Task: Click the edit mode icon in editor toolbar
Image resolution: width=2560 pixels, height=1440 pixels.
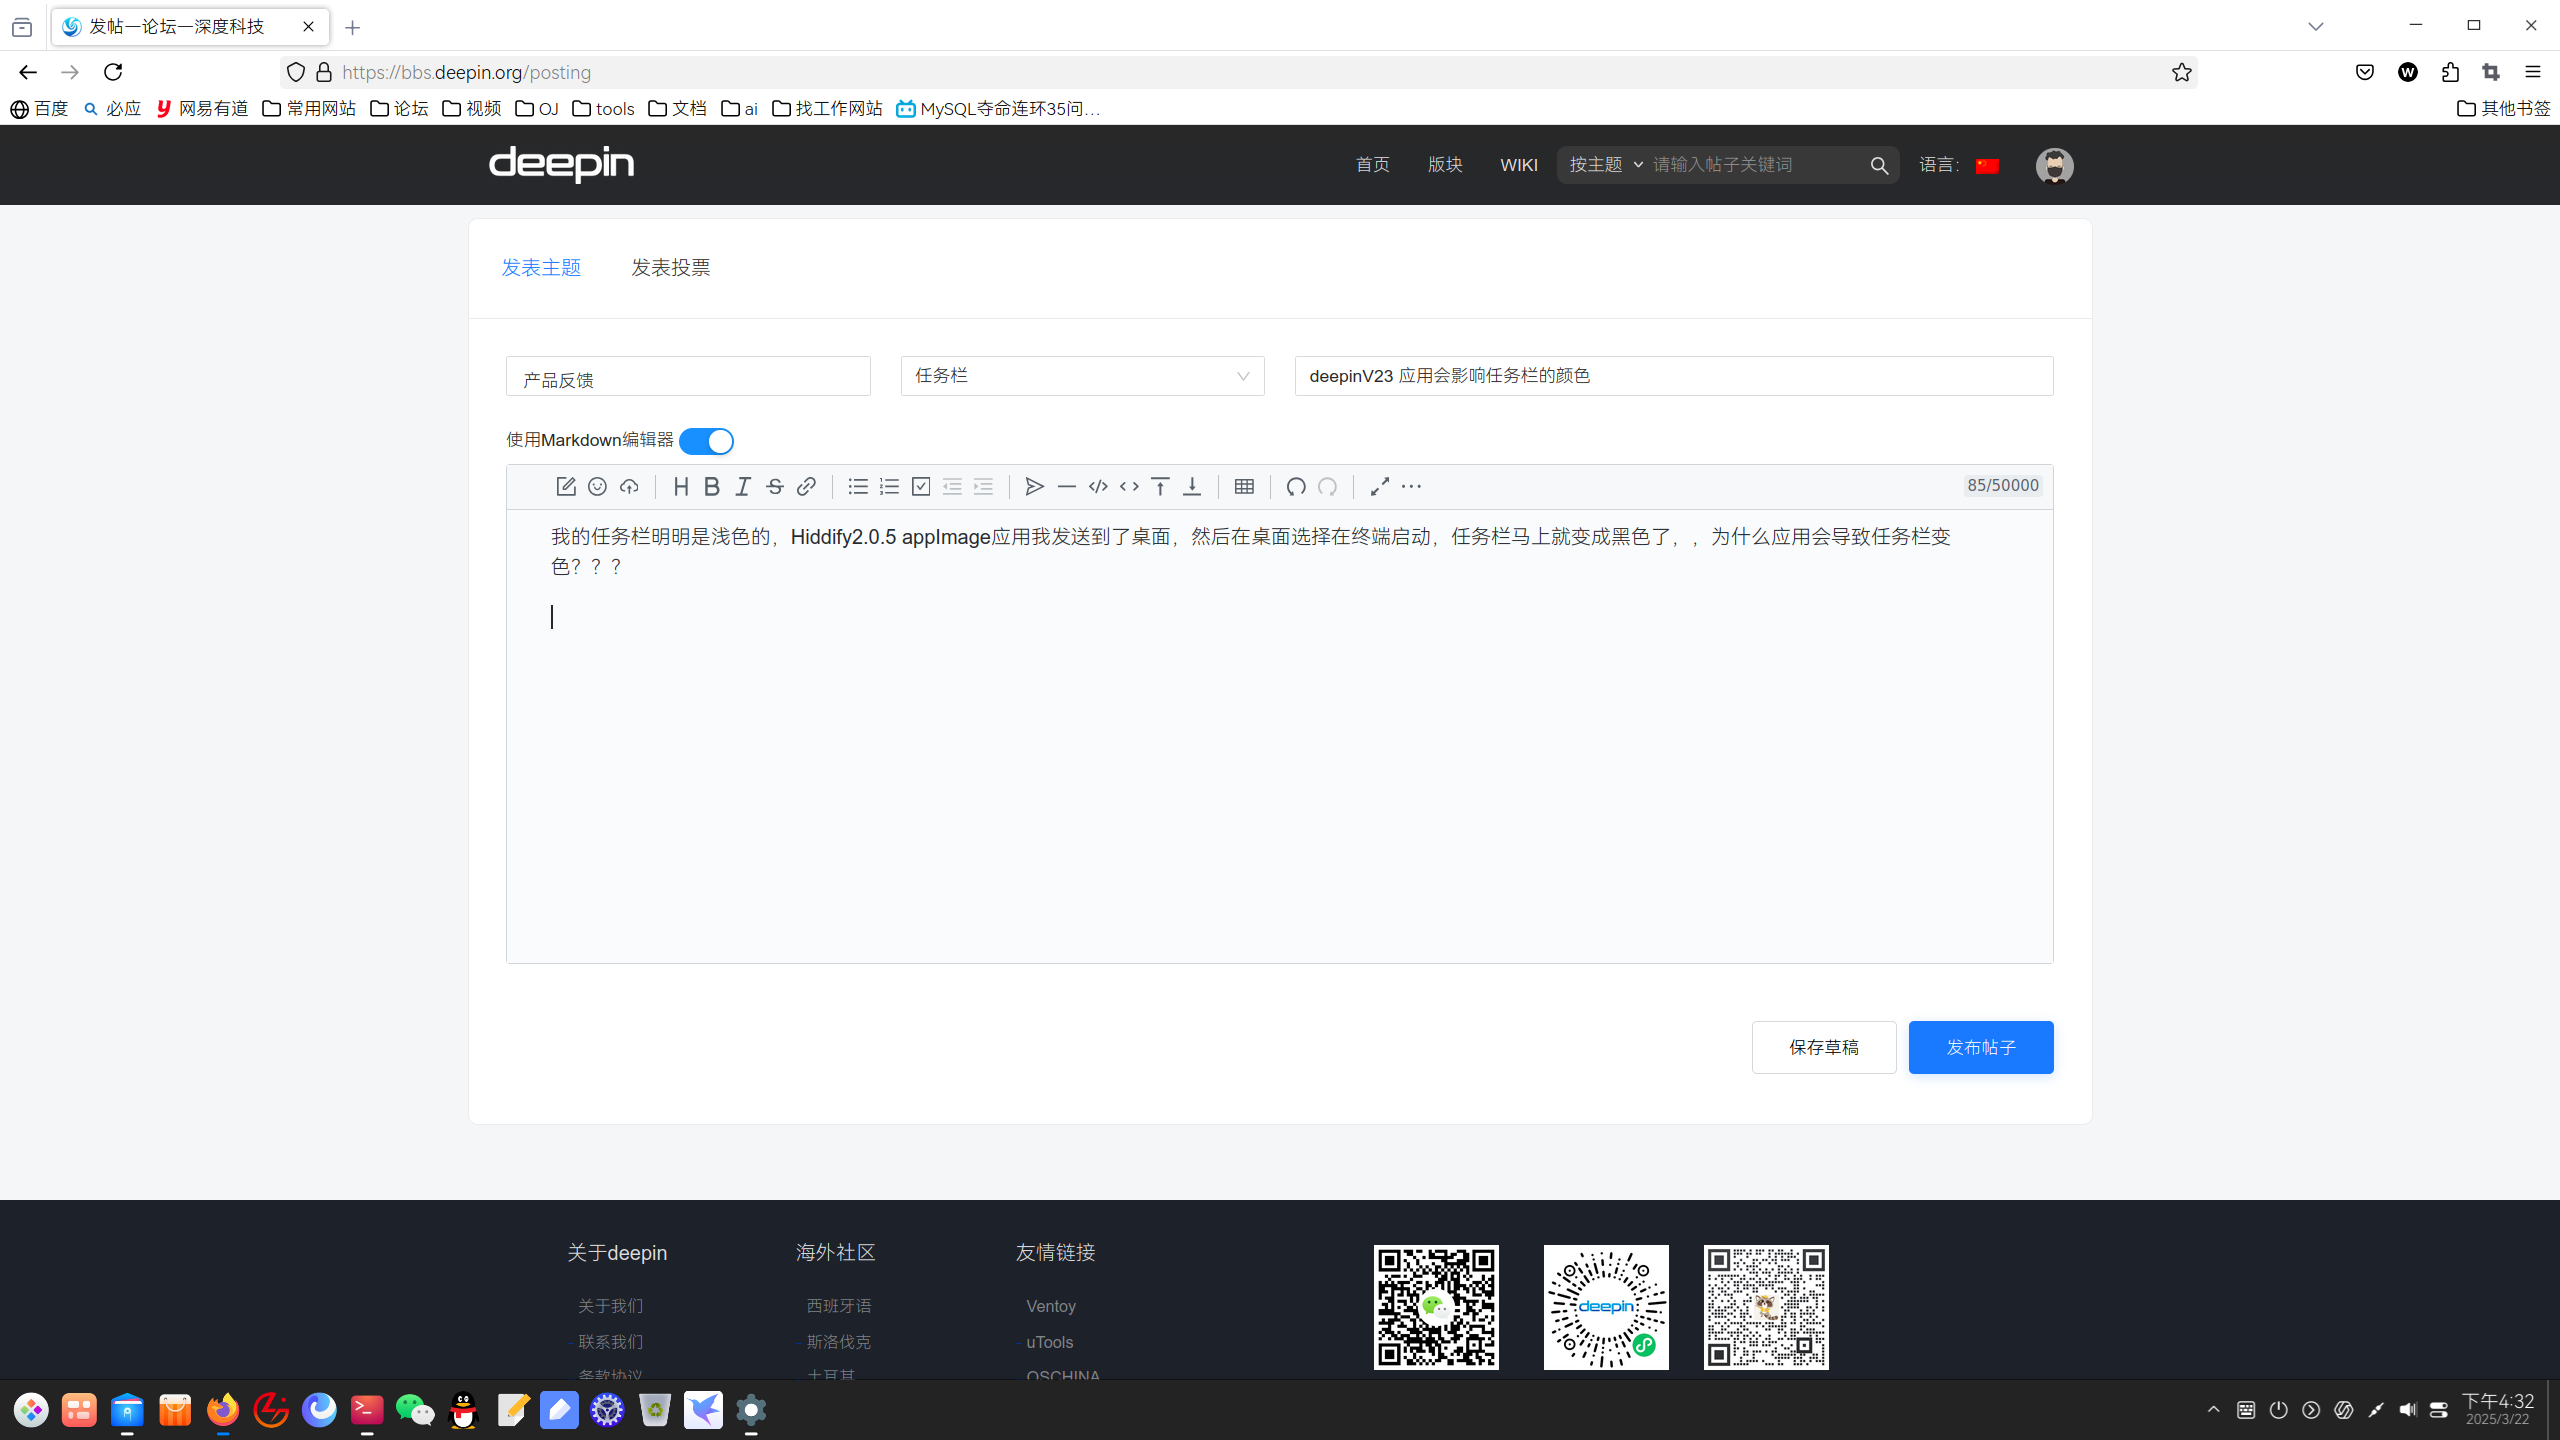Action: click(x=566, y=486)
